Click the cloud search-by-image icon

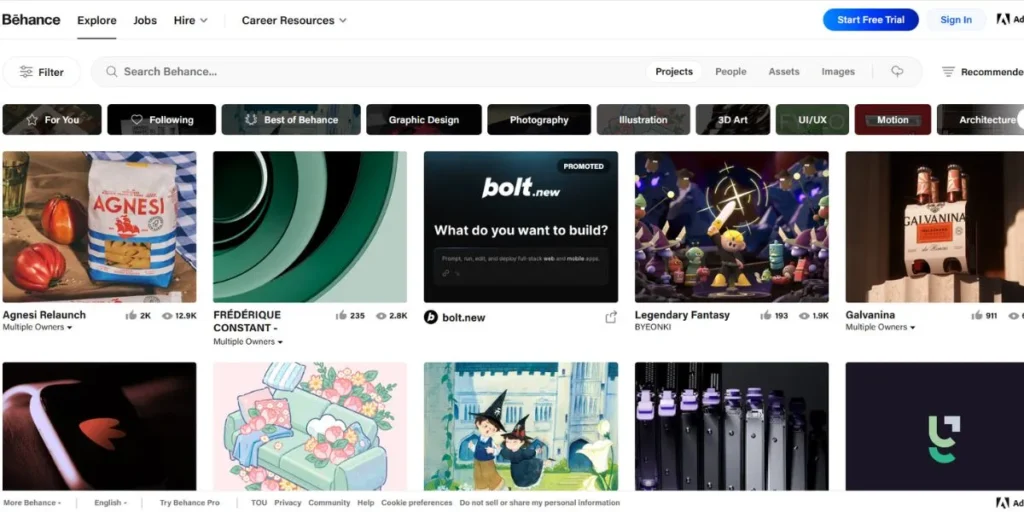897,71
